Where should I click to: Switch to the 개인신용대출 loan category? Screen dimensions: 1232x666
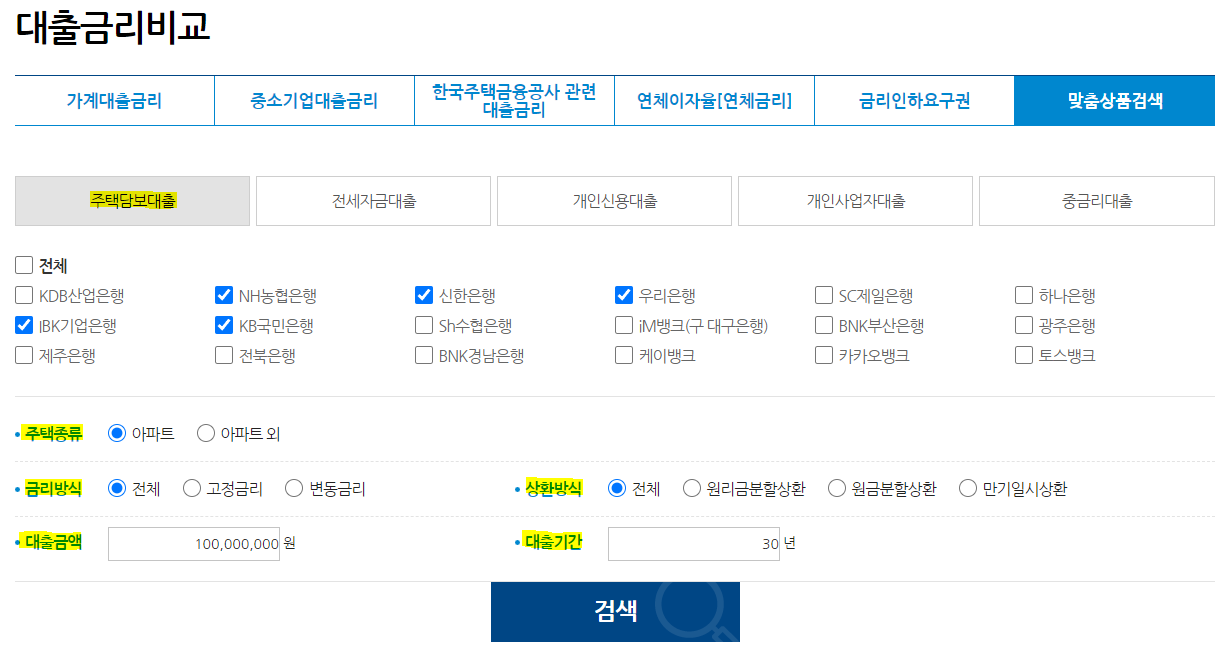[x=614, y=201]
